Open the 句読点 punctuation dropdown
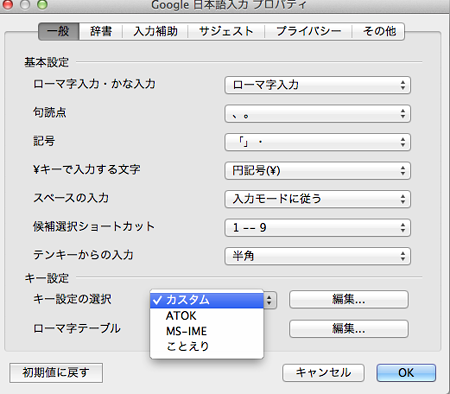 click(317, 114)
